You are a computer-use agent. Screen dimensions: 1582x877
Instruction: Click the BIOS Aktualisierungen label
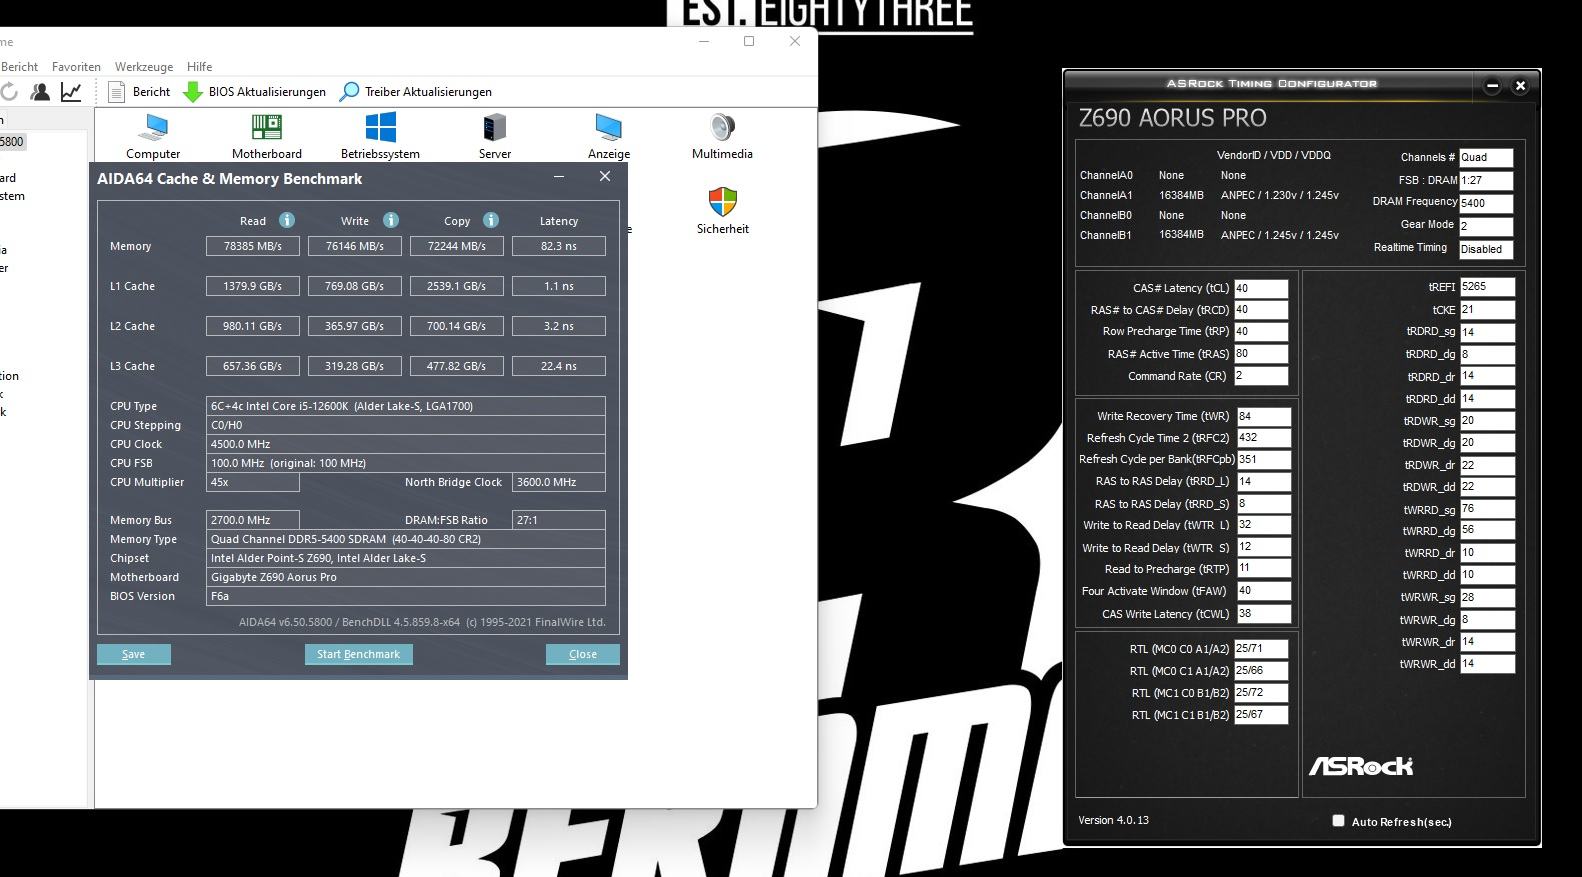coord(267,92)
